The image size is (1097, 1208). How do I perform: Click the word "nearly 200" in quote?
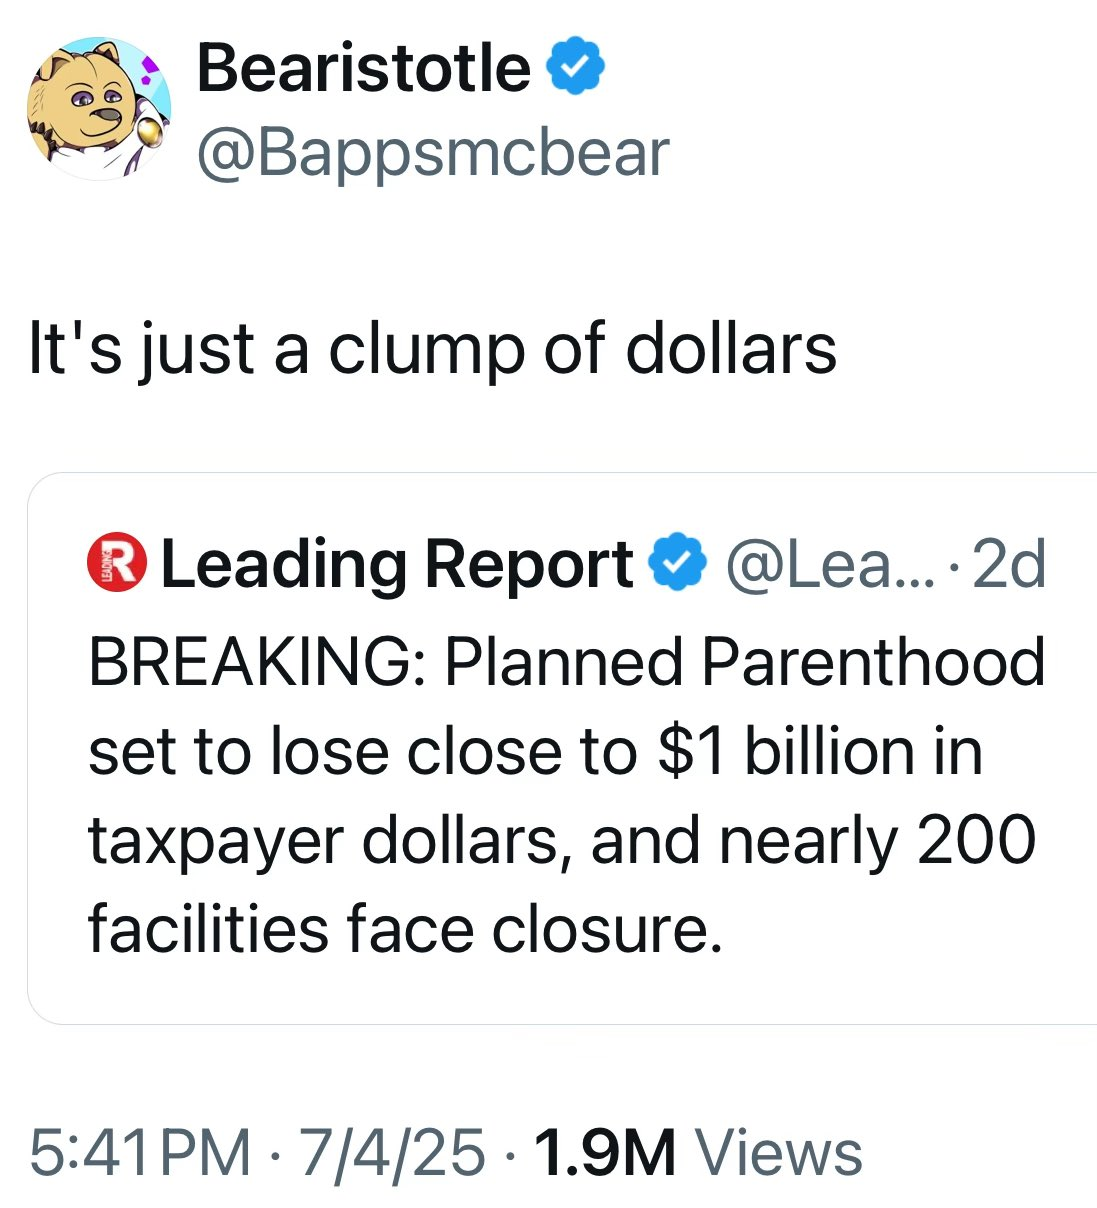tap(877, 841)
